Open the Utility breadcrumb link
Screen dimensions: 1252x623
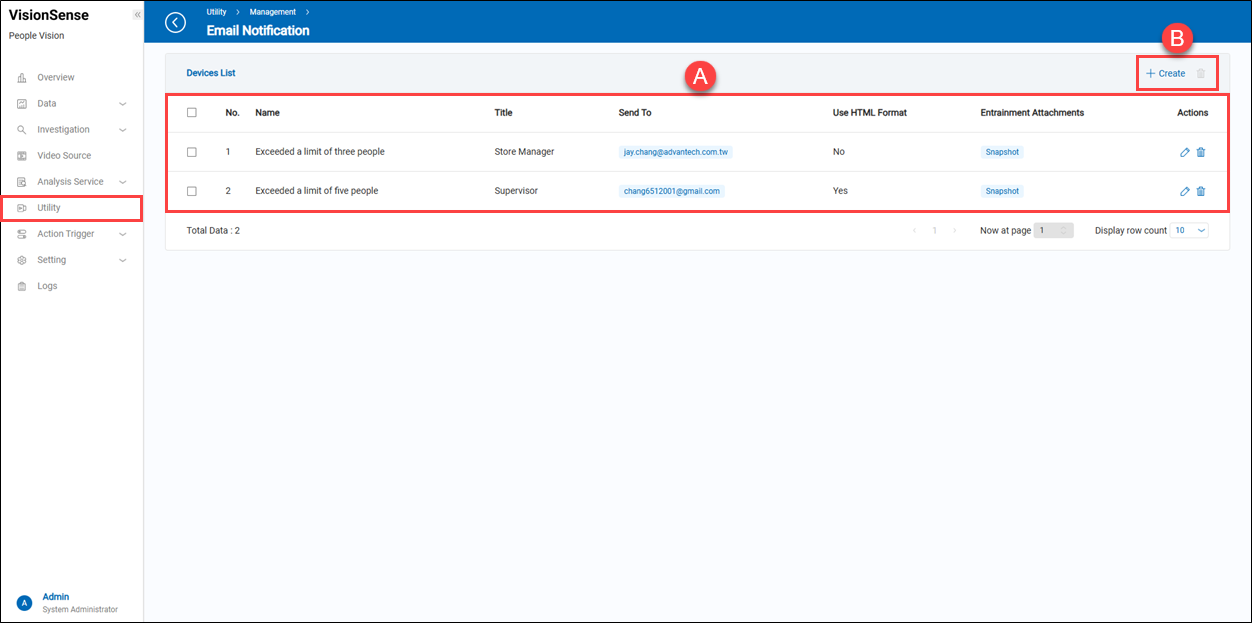click(x=215, y=12)
